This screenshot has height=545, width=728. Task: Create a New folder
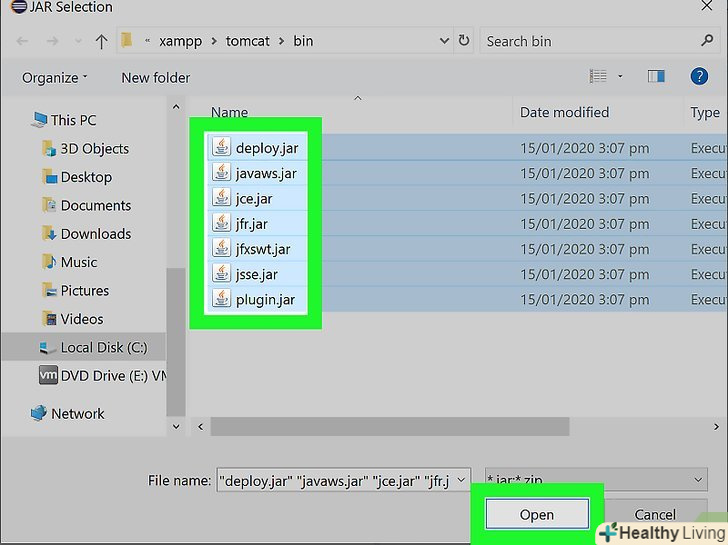(156, 78)
